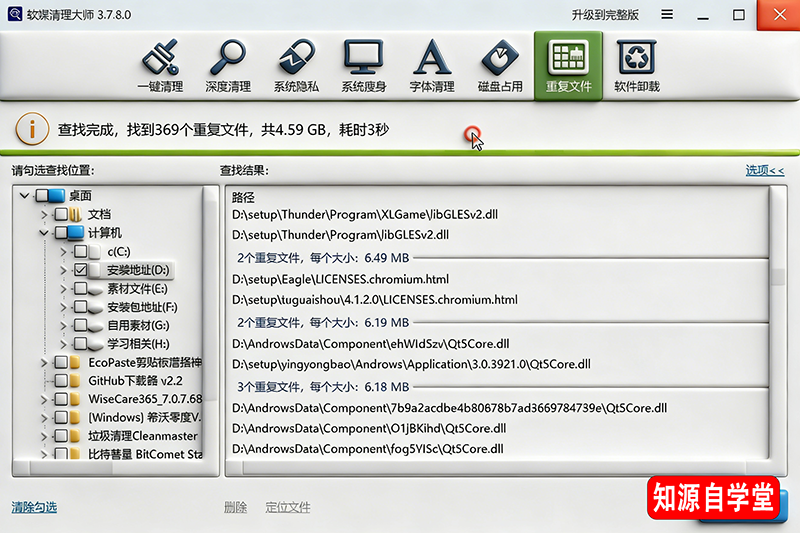The image size is (800, 533).
Task: Click the orange info icon
Action: tap(32, 130)
